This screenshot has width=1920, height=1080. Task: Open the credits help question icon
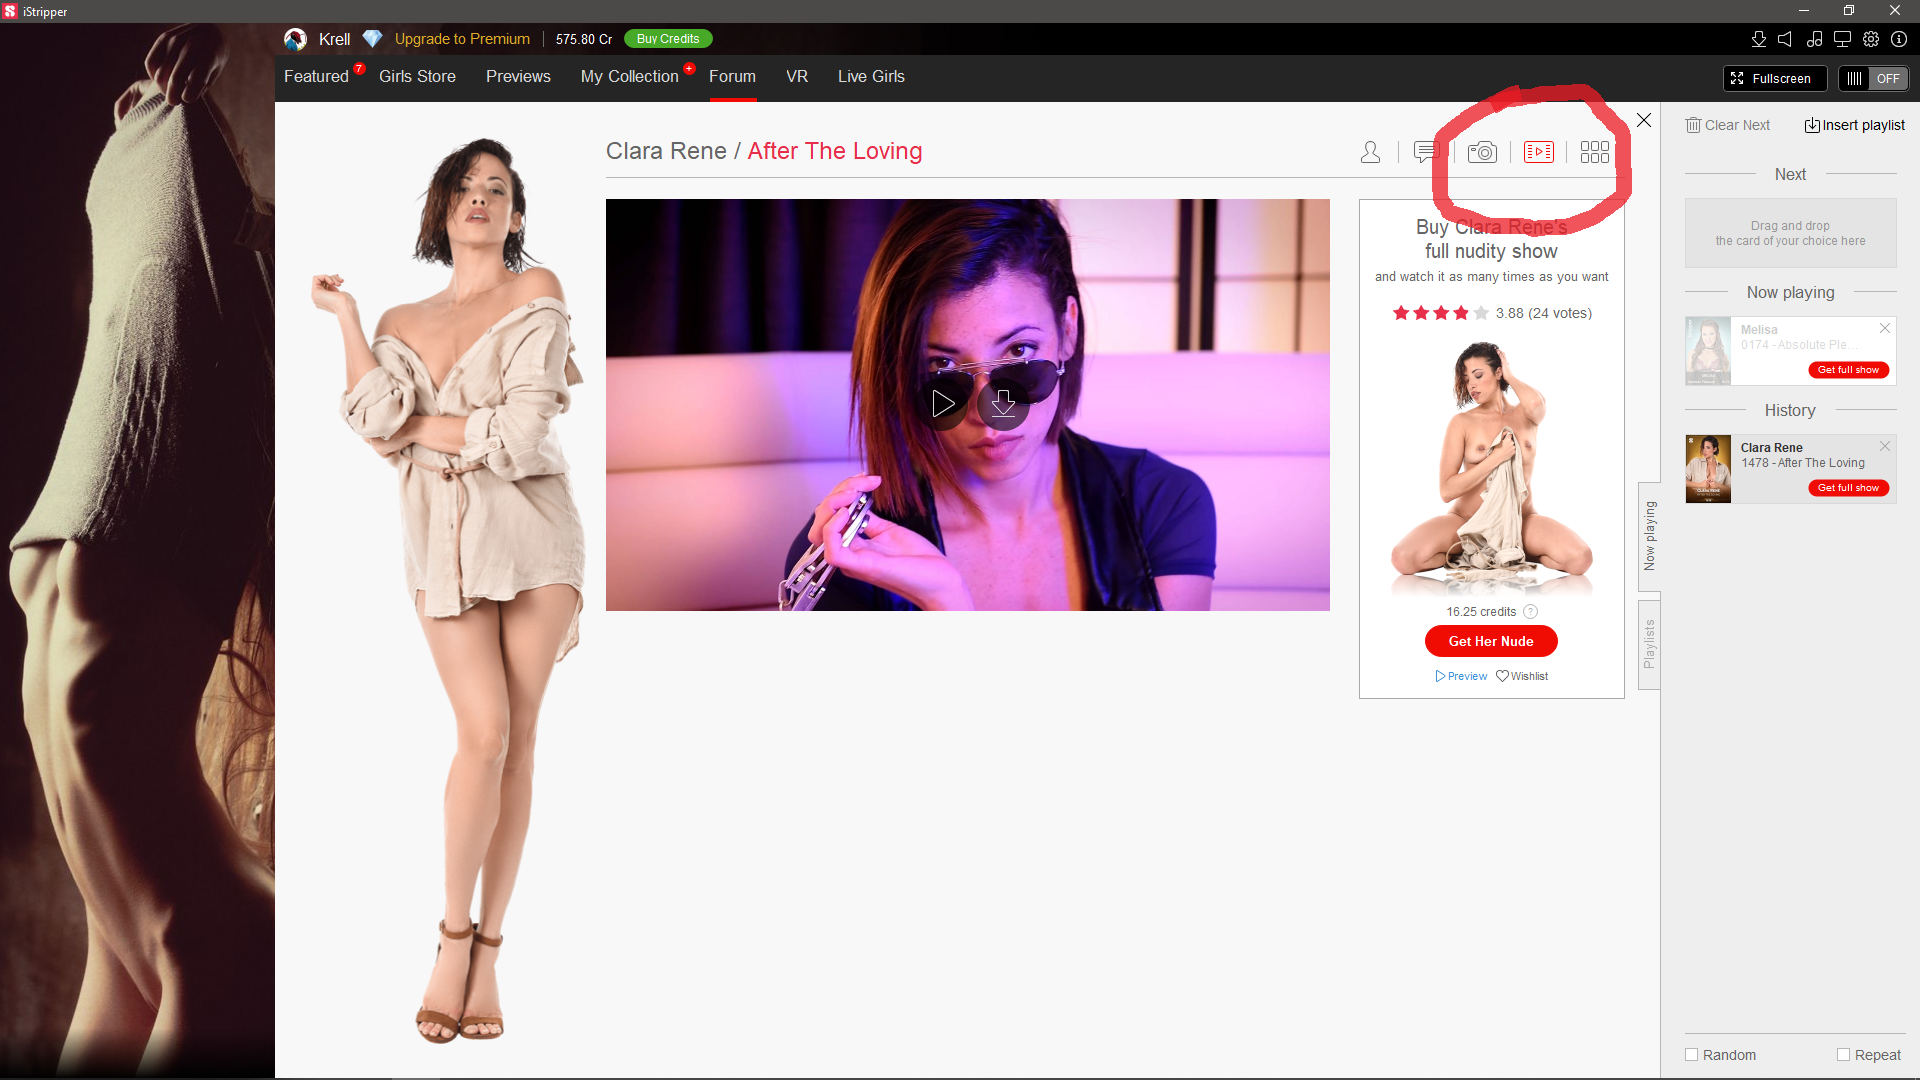point(1530,612)
